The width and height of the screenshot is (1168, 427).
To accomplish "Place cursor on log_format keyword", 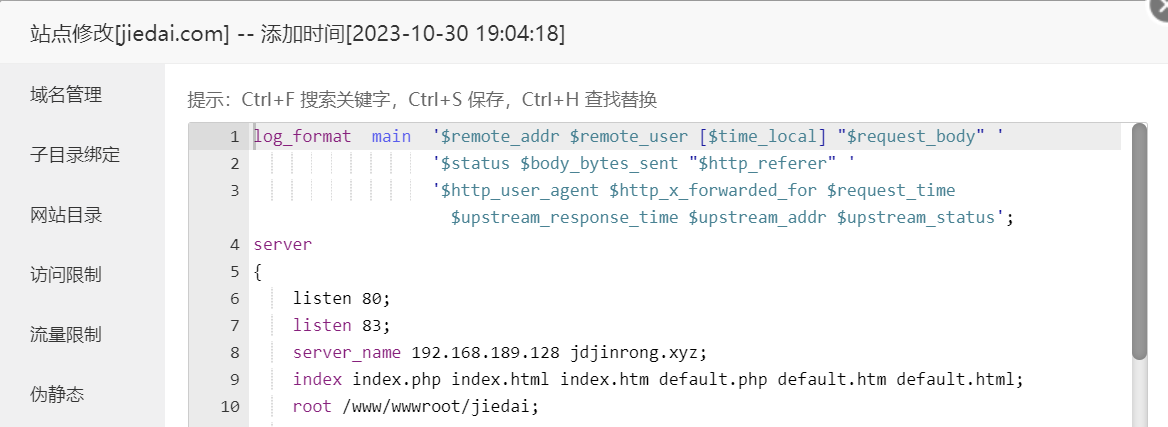I will pyautogui.click(x=302, y=136).
